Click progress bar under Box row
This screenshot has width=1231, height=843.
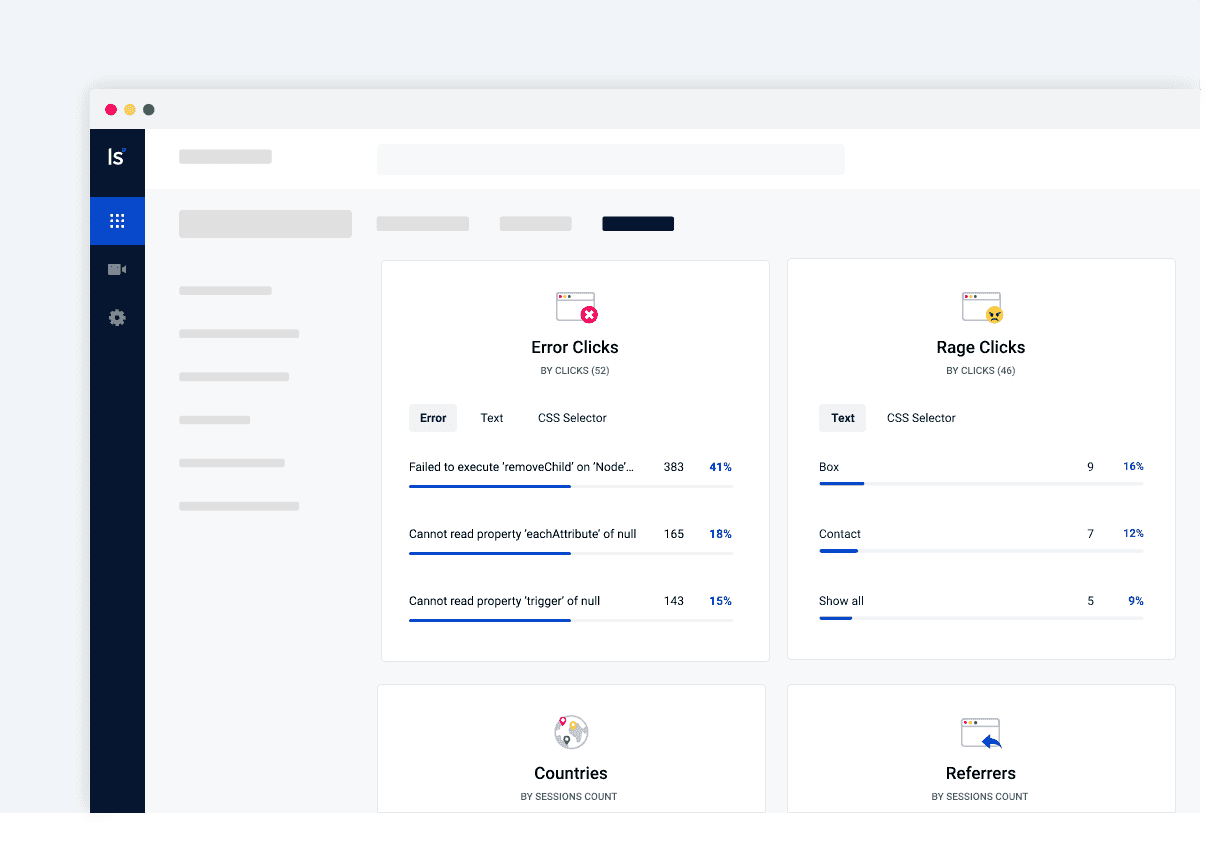[x=981, y=484]
